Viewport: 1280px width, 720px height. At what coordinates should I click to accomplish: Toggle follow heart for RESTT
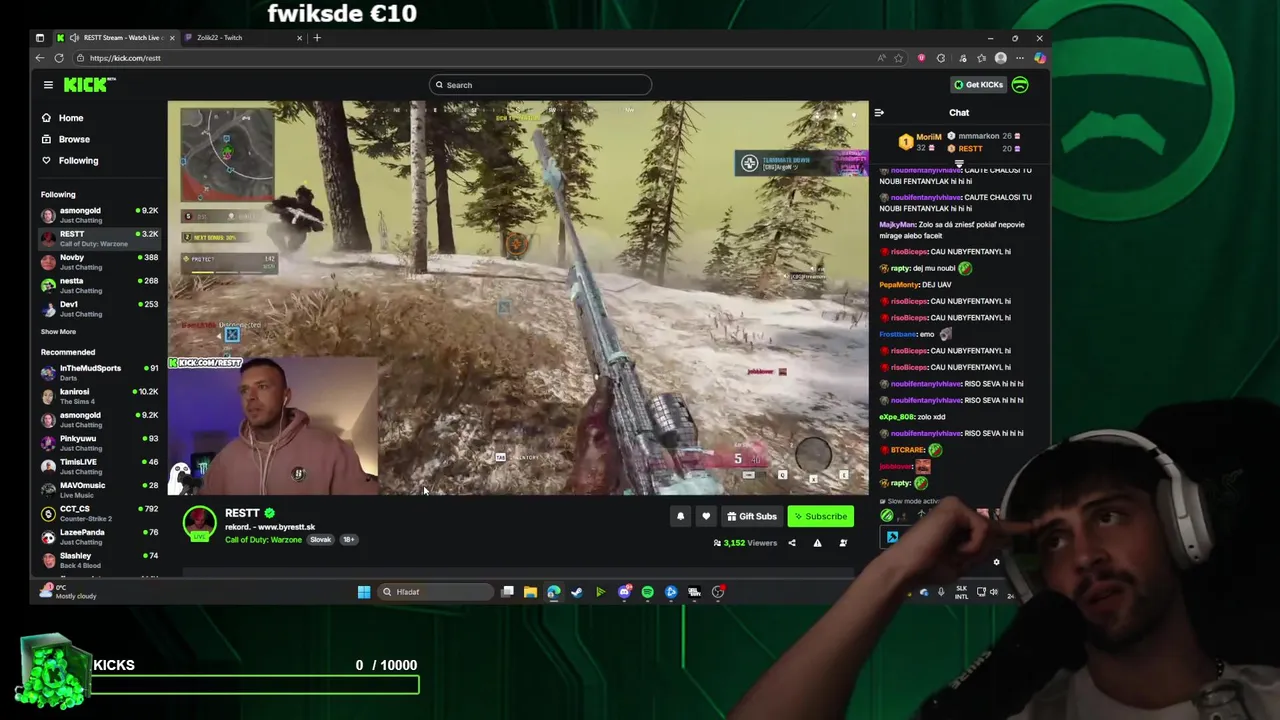(706, 516)
